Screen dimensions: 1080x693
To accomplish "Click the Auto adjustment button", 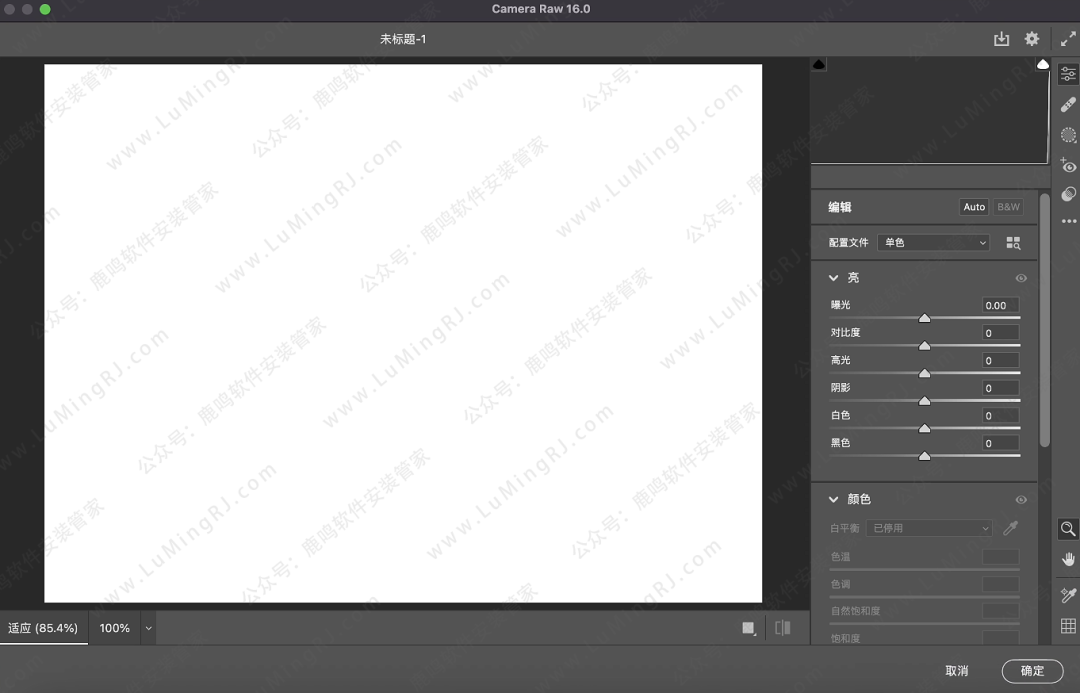I will pos(974,207).
